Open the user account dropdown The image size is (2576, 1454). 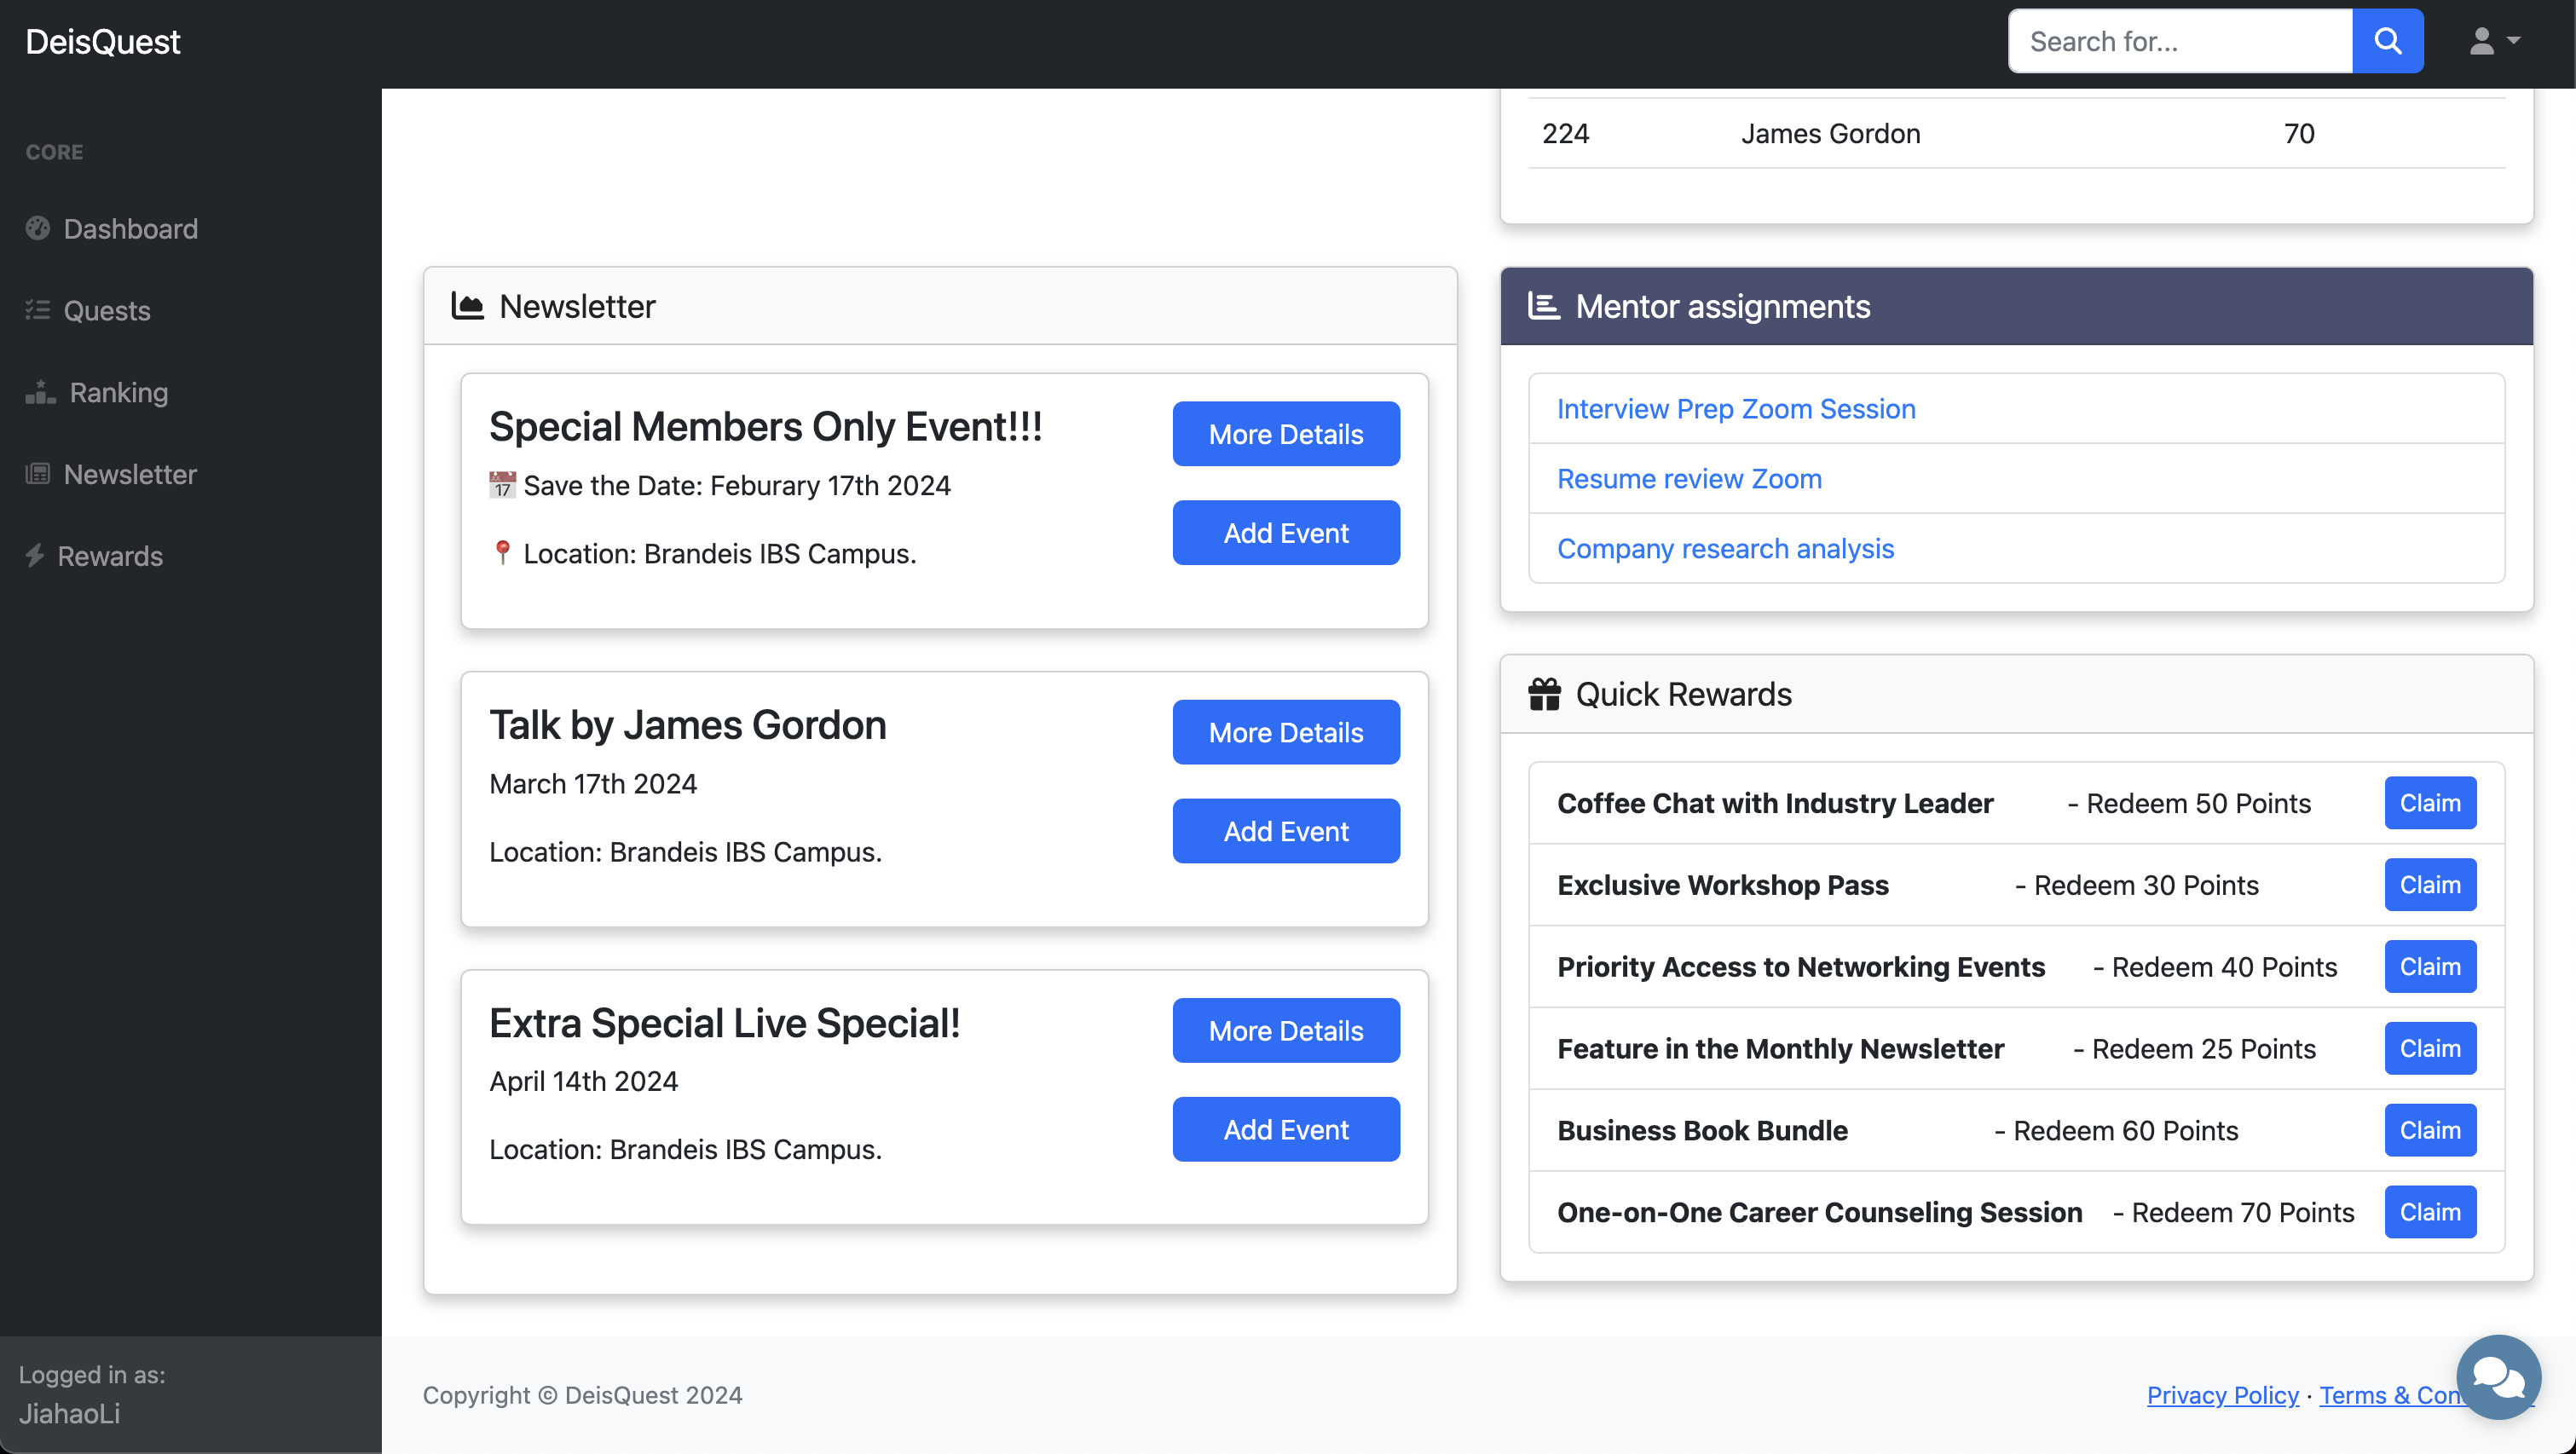point(2494,41)
